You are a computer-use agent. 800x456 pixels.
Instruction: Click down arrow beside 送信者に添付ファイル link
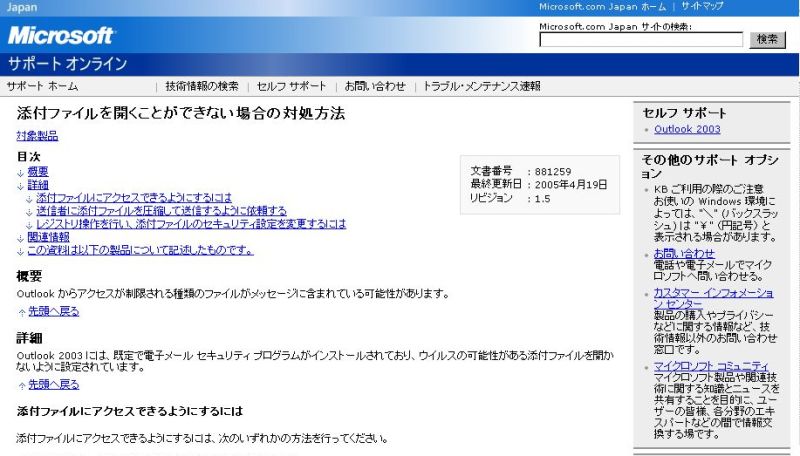click(x=29, y=212)
